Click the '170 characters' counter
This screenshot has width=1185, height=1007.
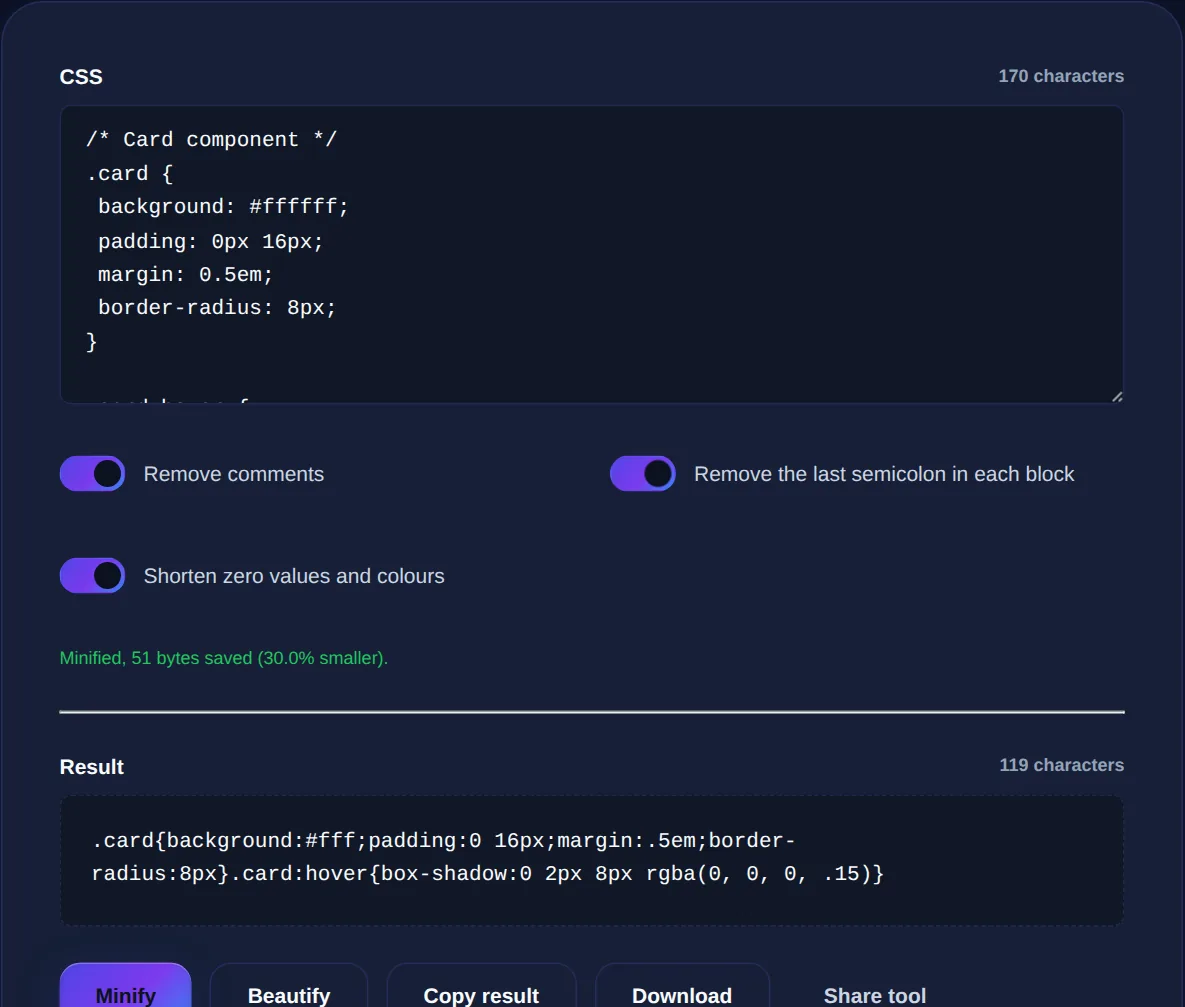(x=1061, y=76)
